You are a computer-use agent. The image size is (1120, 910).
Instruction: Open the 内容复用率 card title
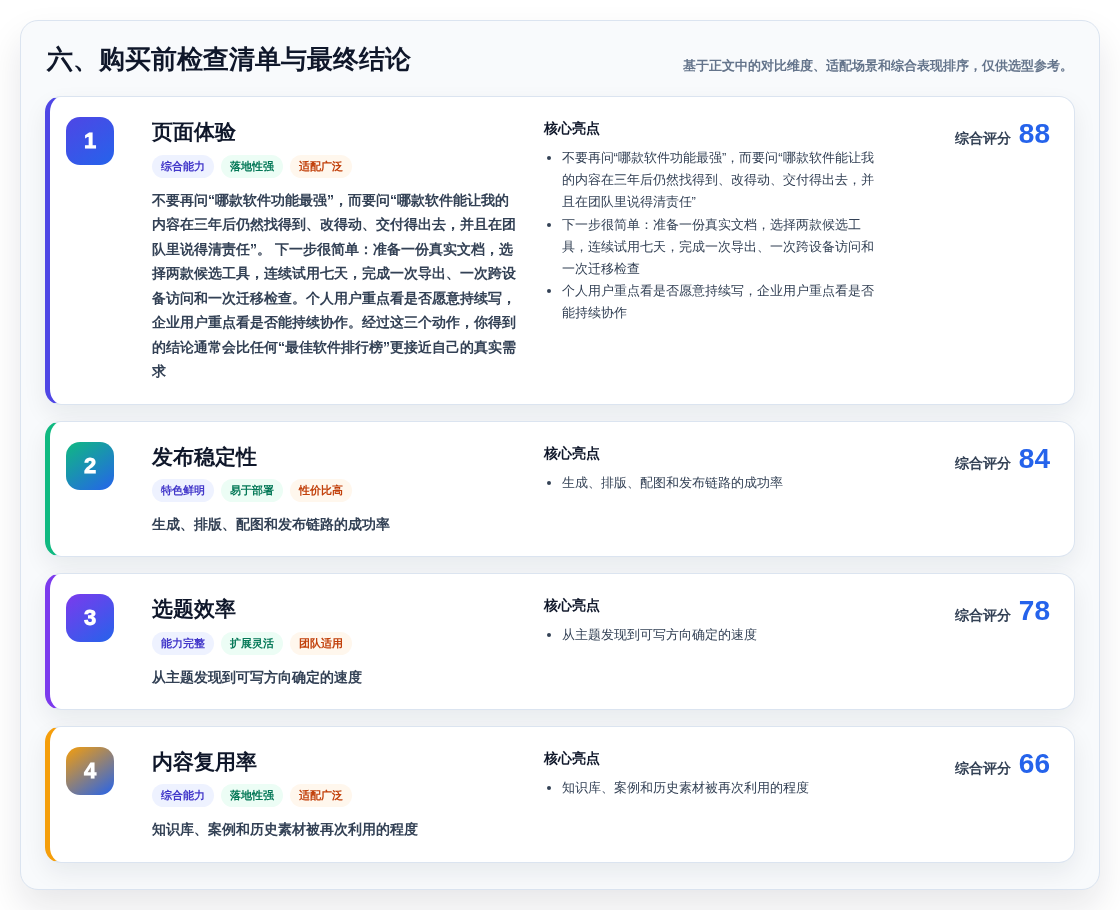204,762
